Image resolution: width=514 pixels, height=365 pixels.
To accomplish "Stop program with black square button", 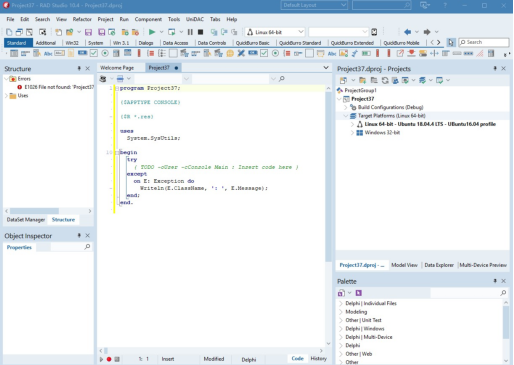I will pos(200,32).
